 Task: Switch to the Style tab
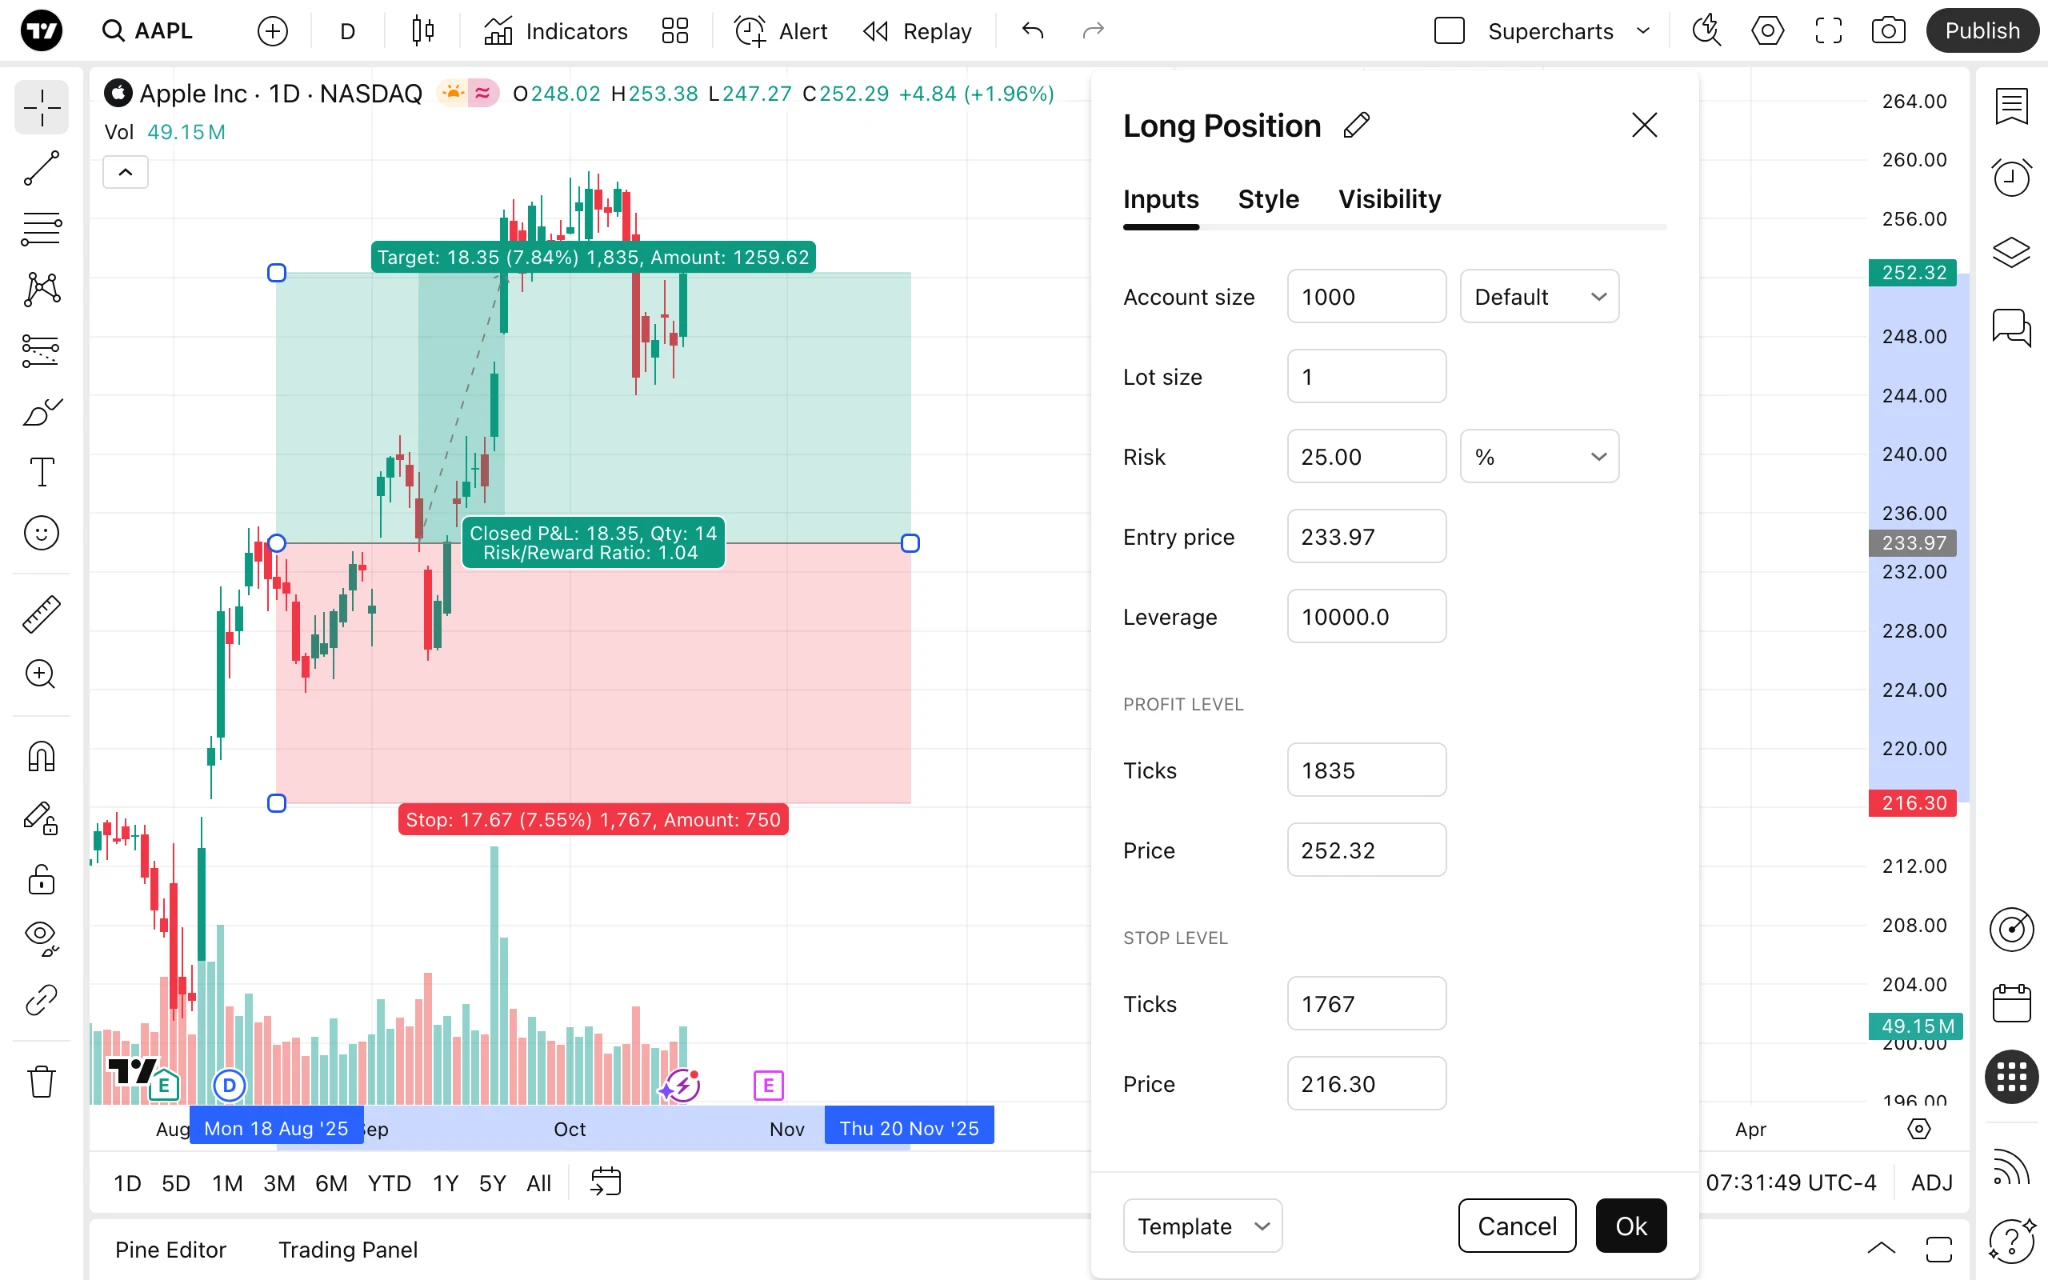pyautogui.click(x=1268, y=199)
